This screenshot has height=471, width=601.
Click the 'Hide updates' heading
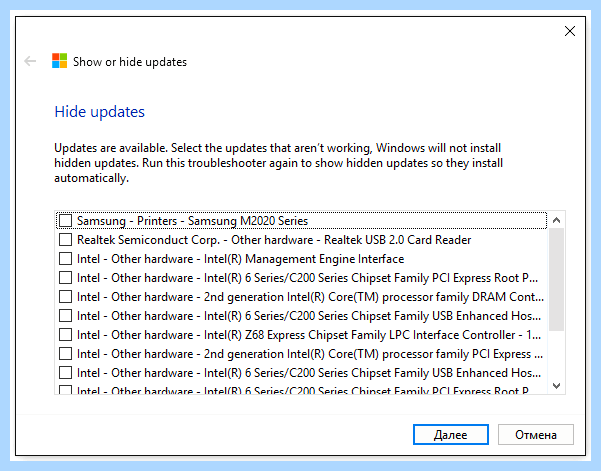100,112
